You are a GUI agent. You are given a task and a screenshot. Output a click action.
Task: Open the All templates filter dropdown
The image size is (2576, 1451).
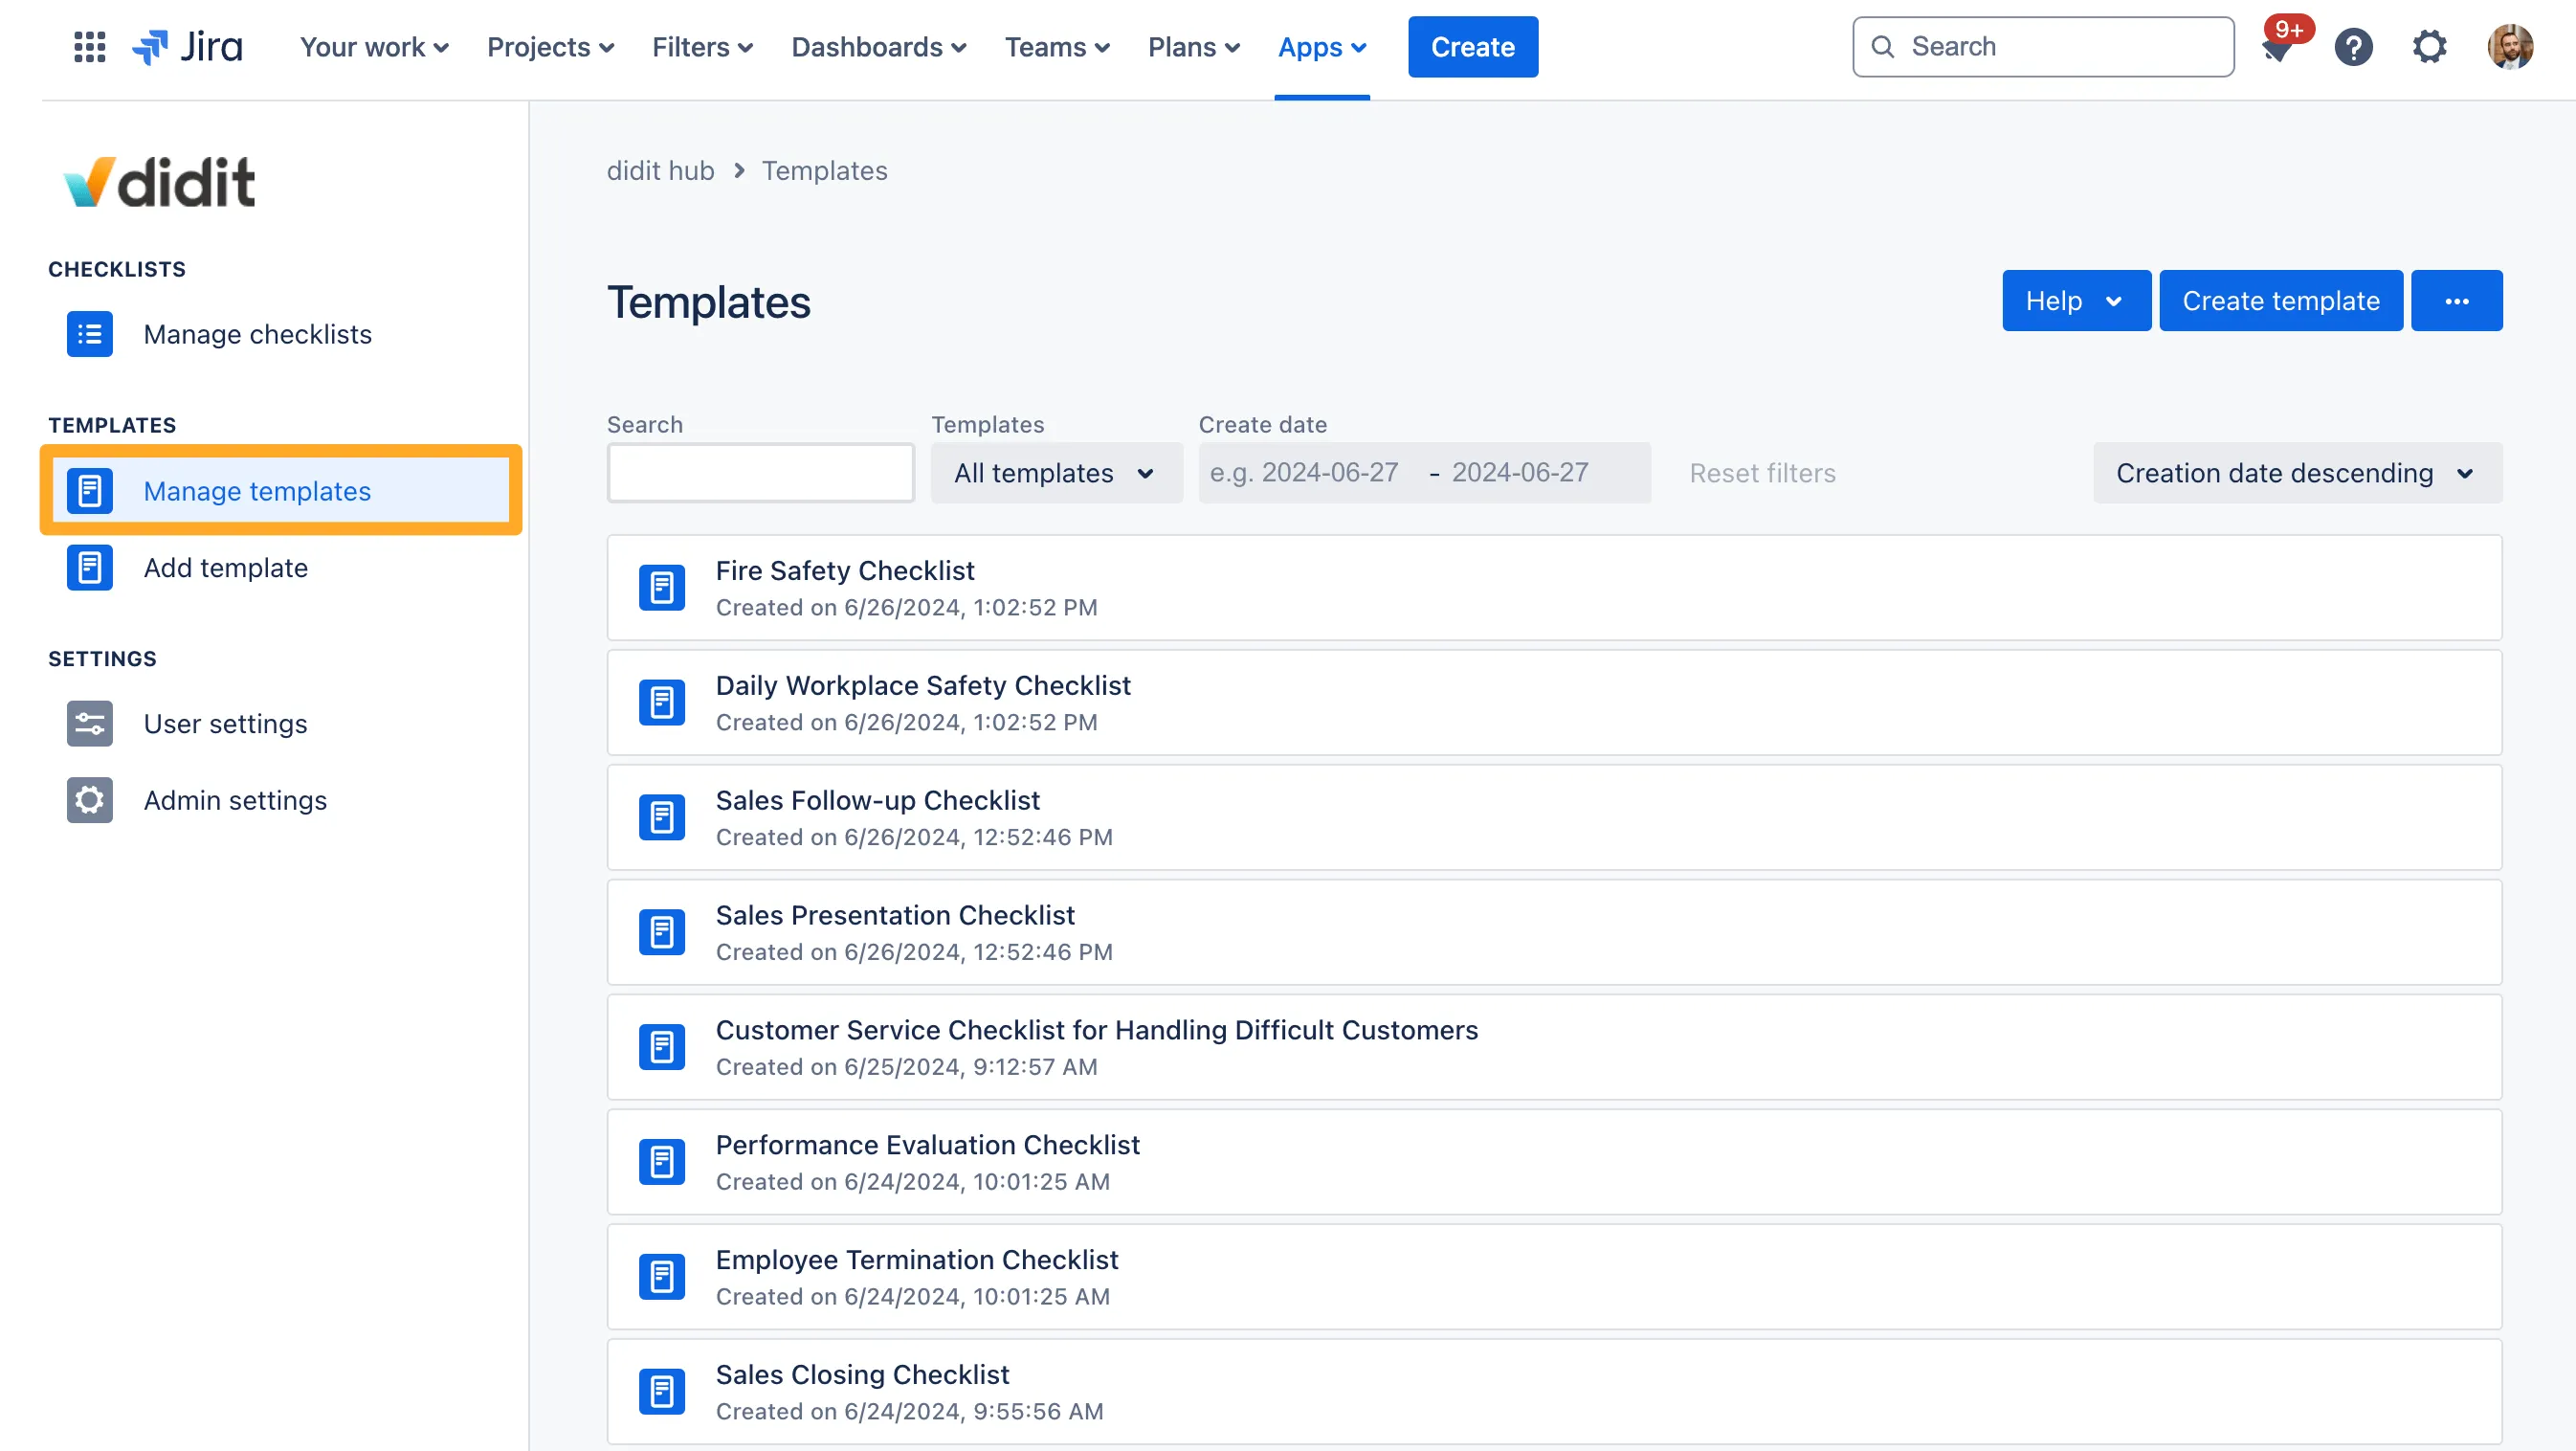[x=1056, y=473]
